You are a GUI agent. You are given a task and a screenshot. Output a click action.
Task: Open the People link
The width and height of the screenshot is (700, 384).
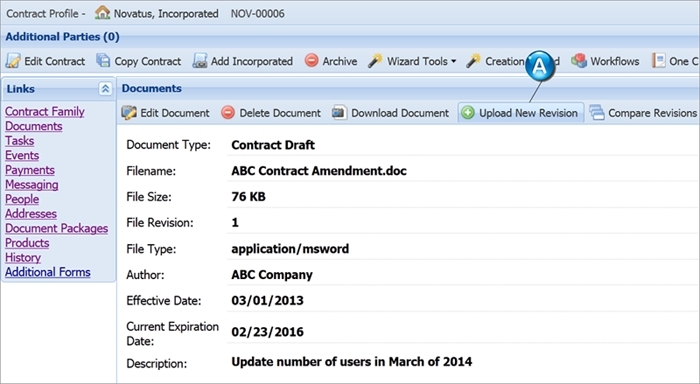tap(22, 199)
